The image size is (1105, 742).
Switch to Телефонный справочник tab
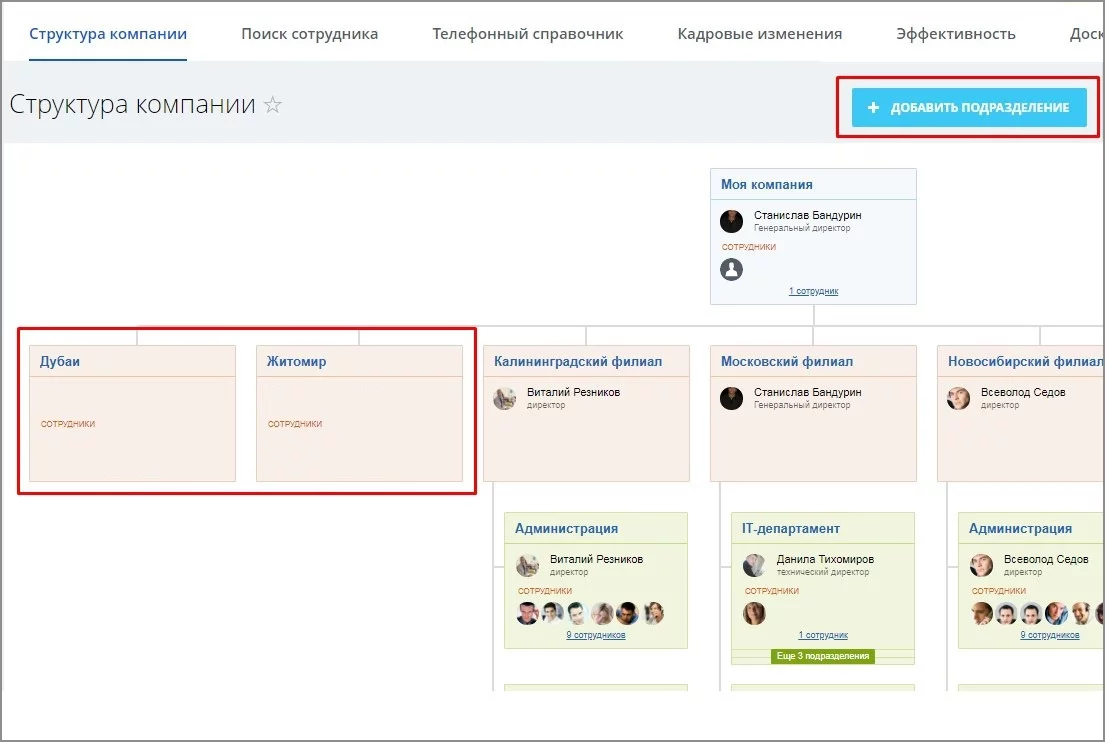click(x=527, y=34)
